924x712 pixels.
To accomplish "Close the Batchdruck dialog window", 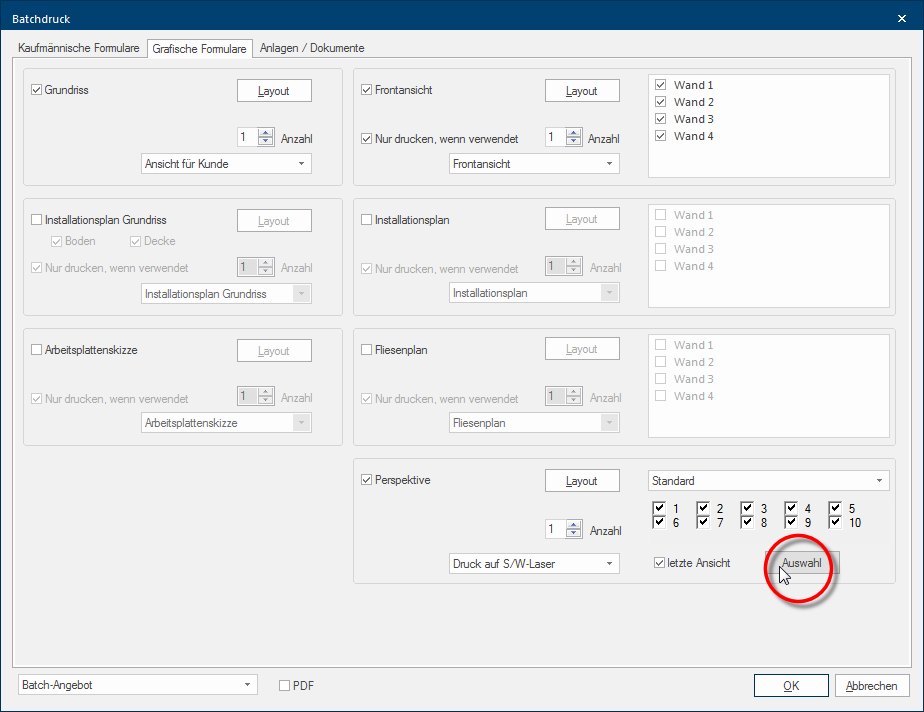I will tap(902, 19).
